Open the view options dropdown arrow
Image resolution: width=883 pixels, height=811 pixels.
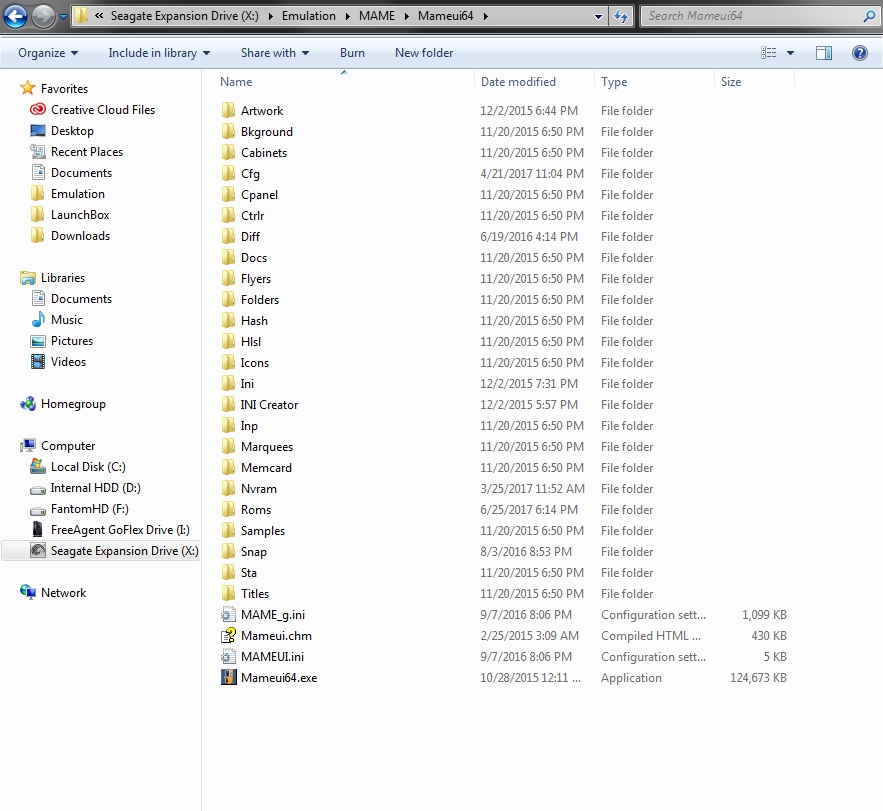(x=790, y=53)
